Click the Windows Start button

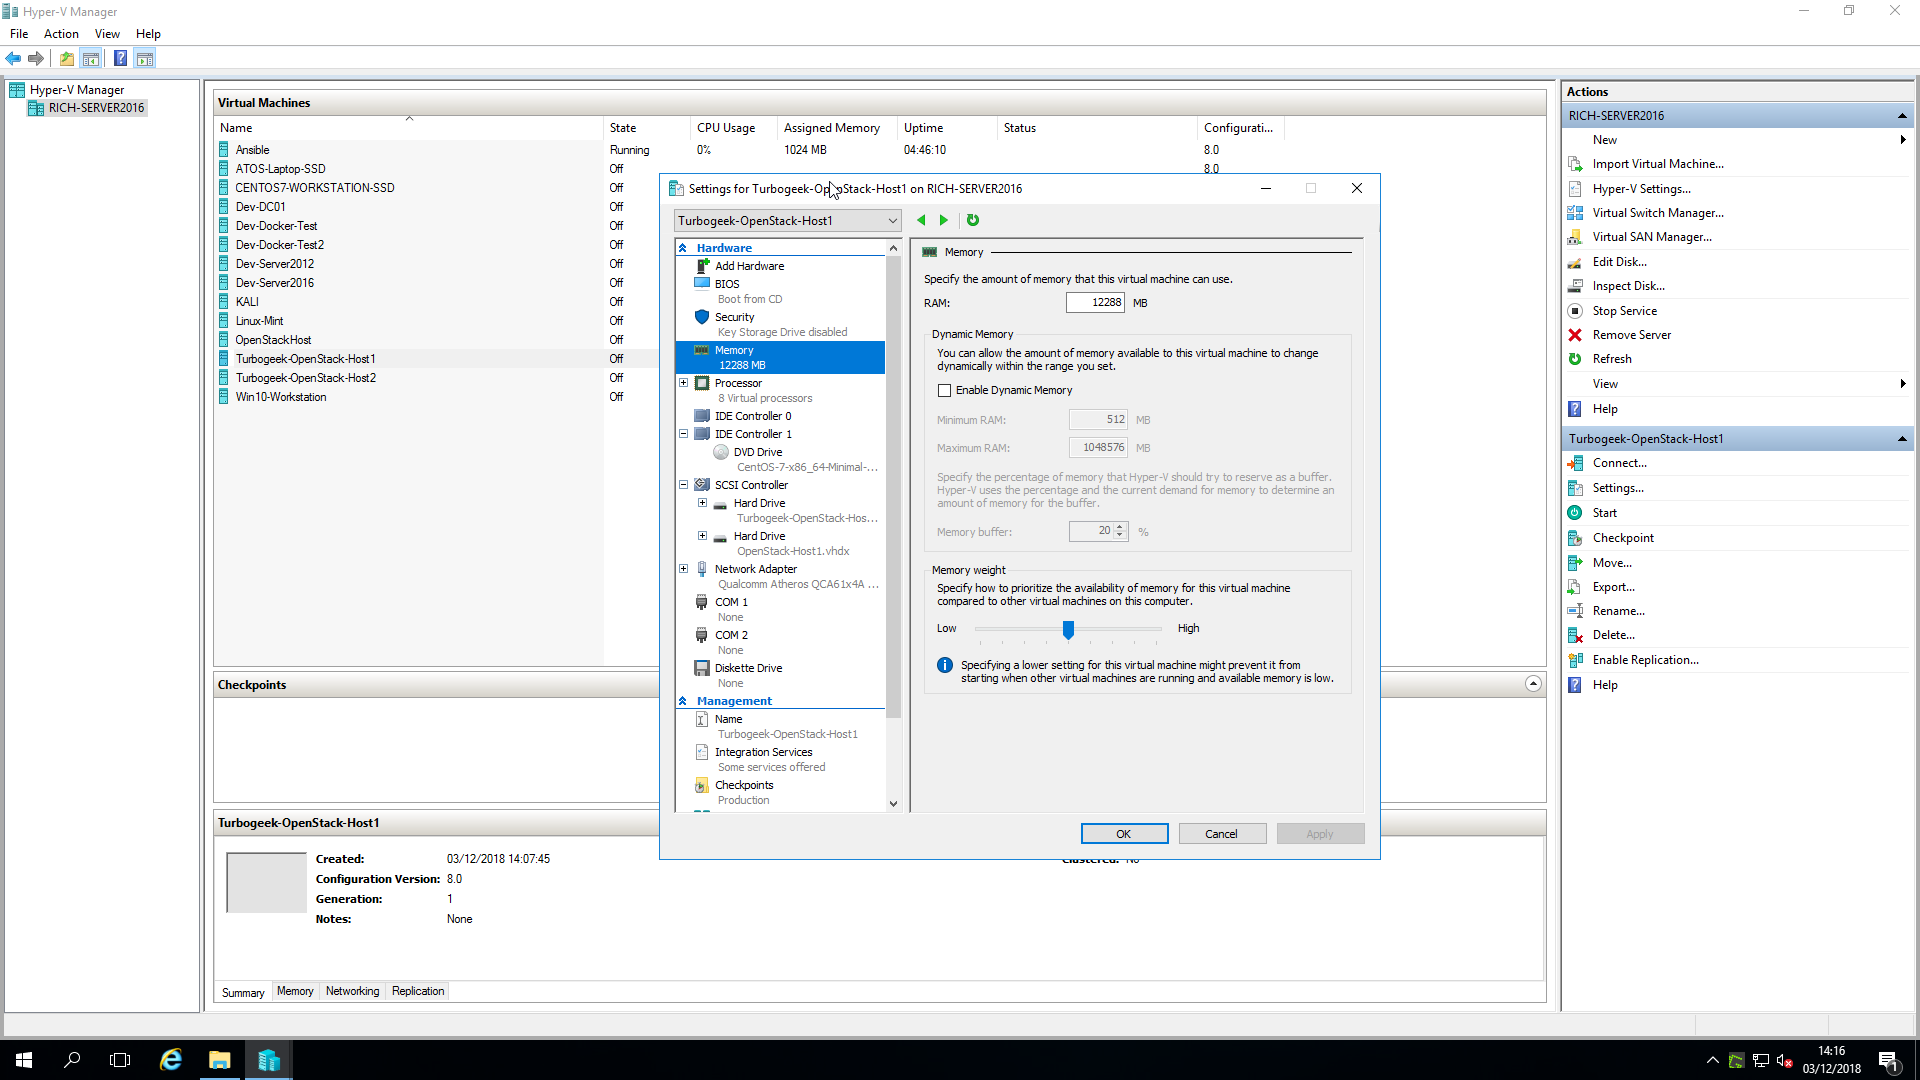(x=24, y=1060)
